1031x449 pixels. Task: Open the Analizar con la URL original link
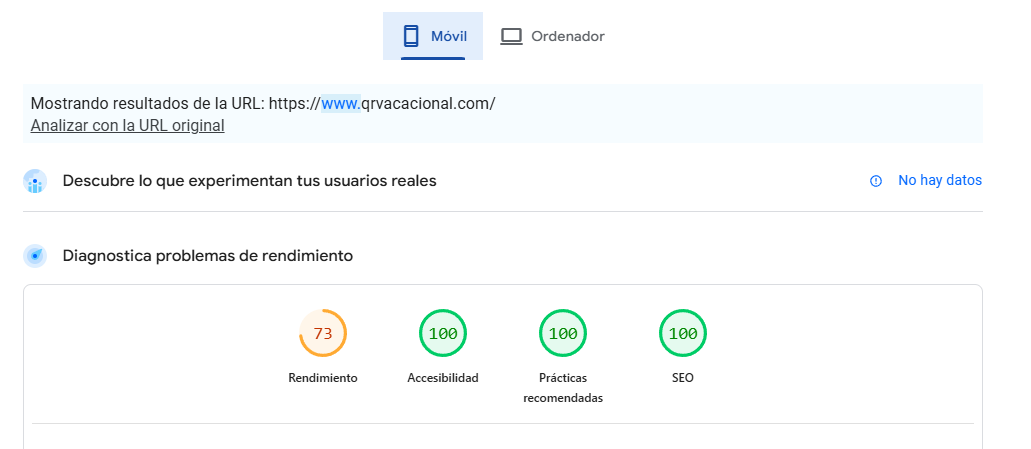click(x=128, y=125)
